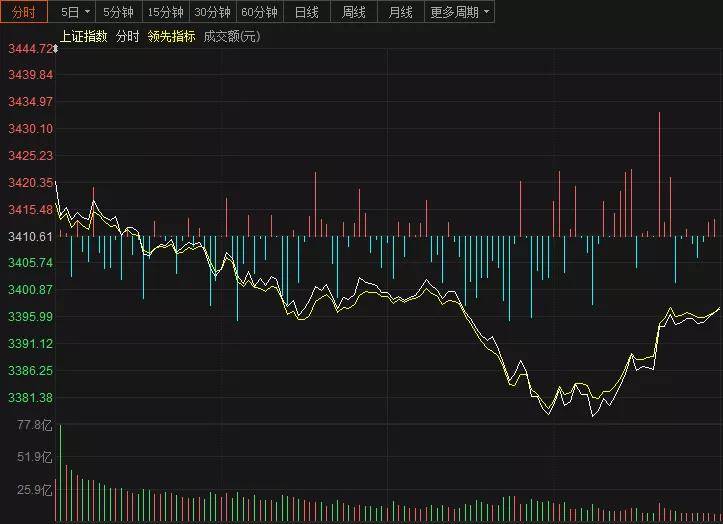Switch to 周线 weekly view
Screen dimensions: 723x524
tap(354, 12)
